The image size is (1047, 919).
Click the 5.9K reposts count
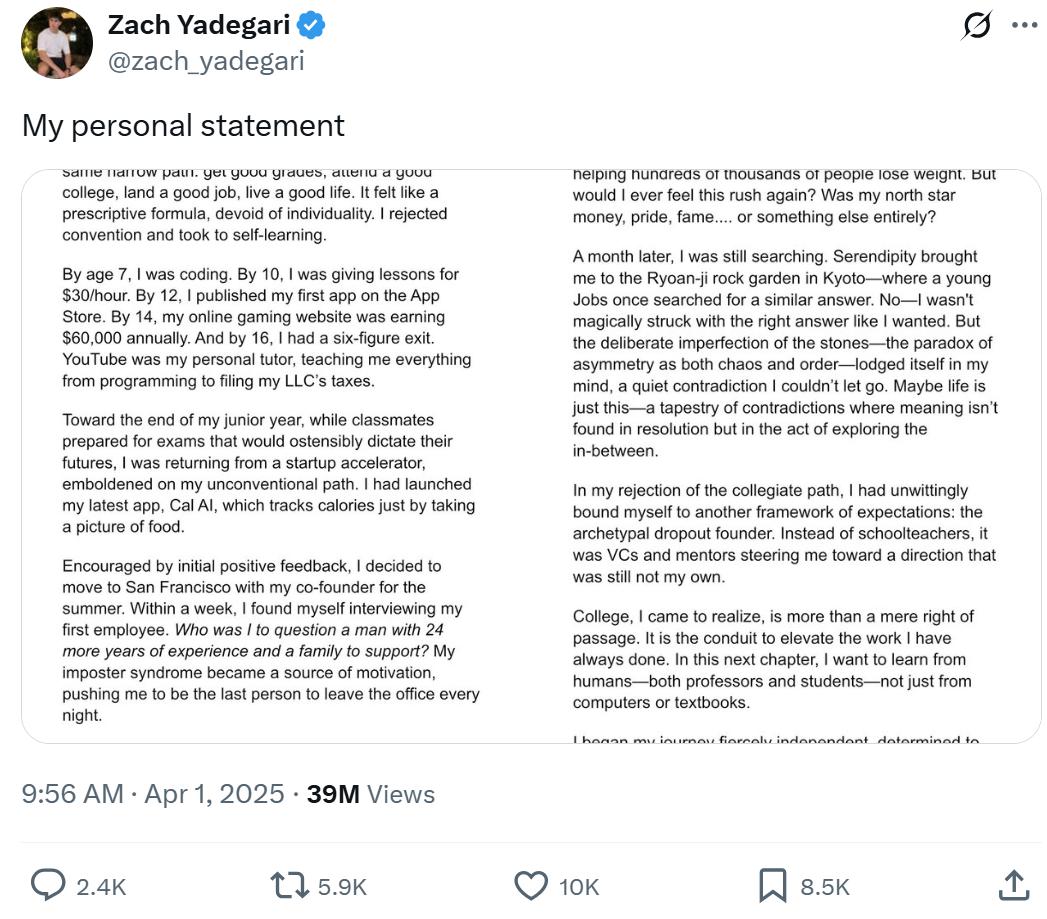point(342,887)
